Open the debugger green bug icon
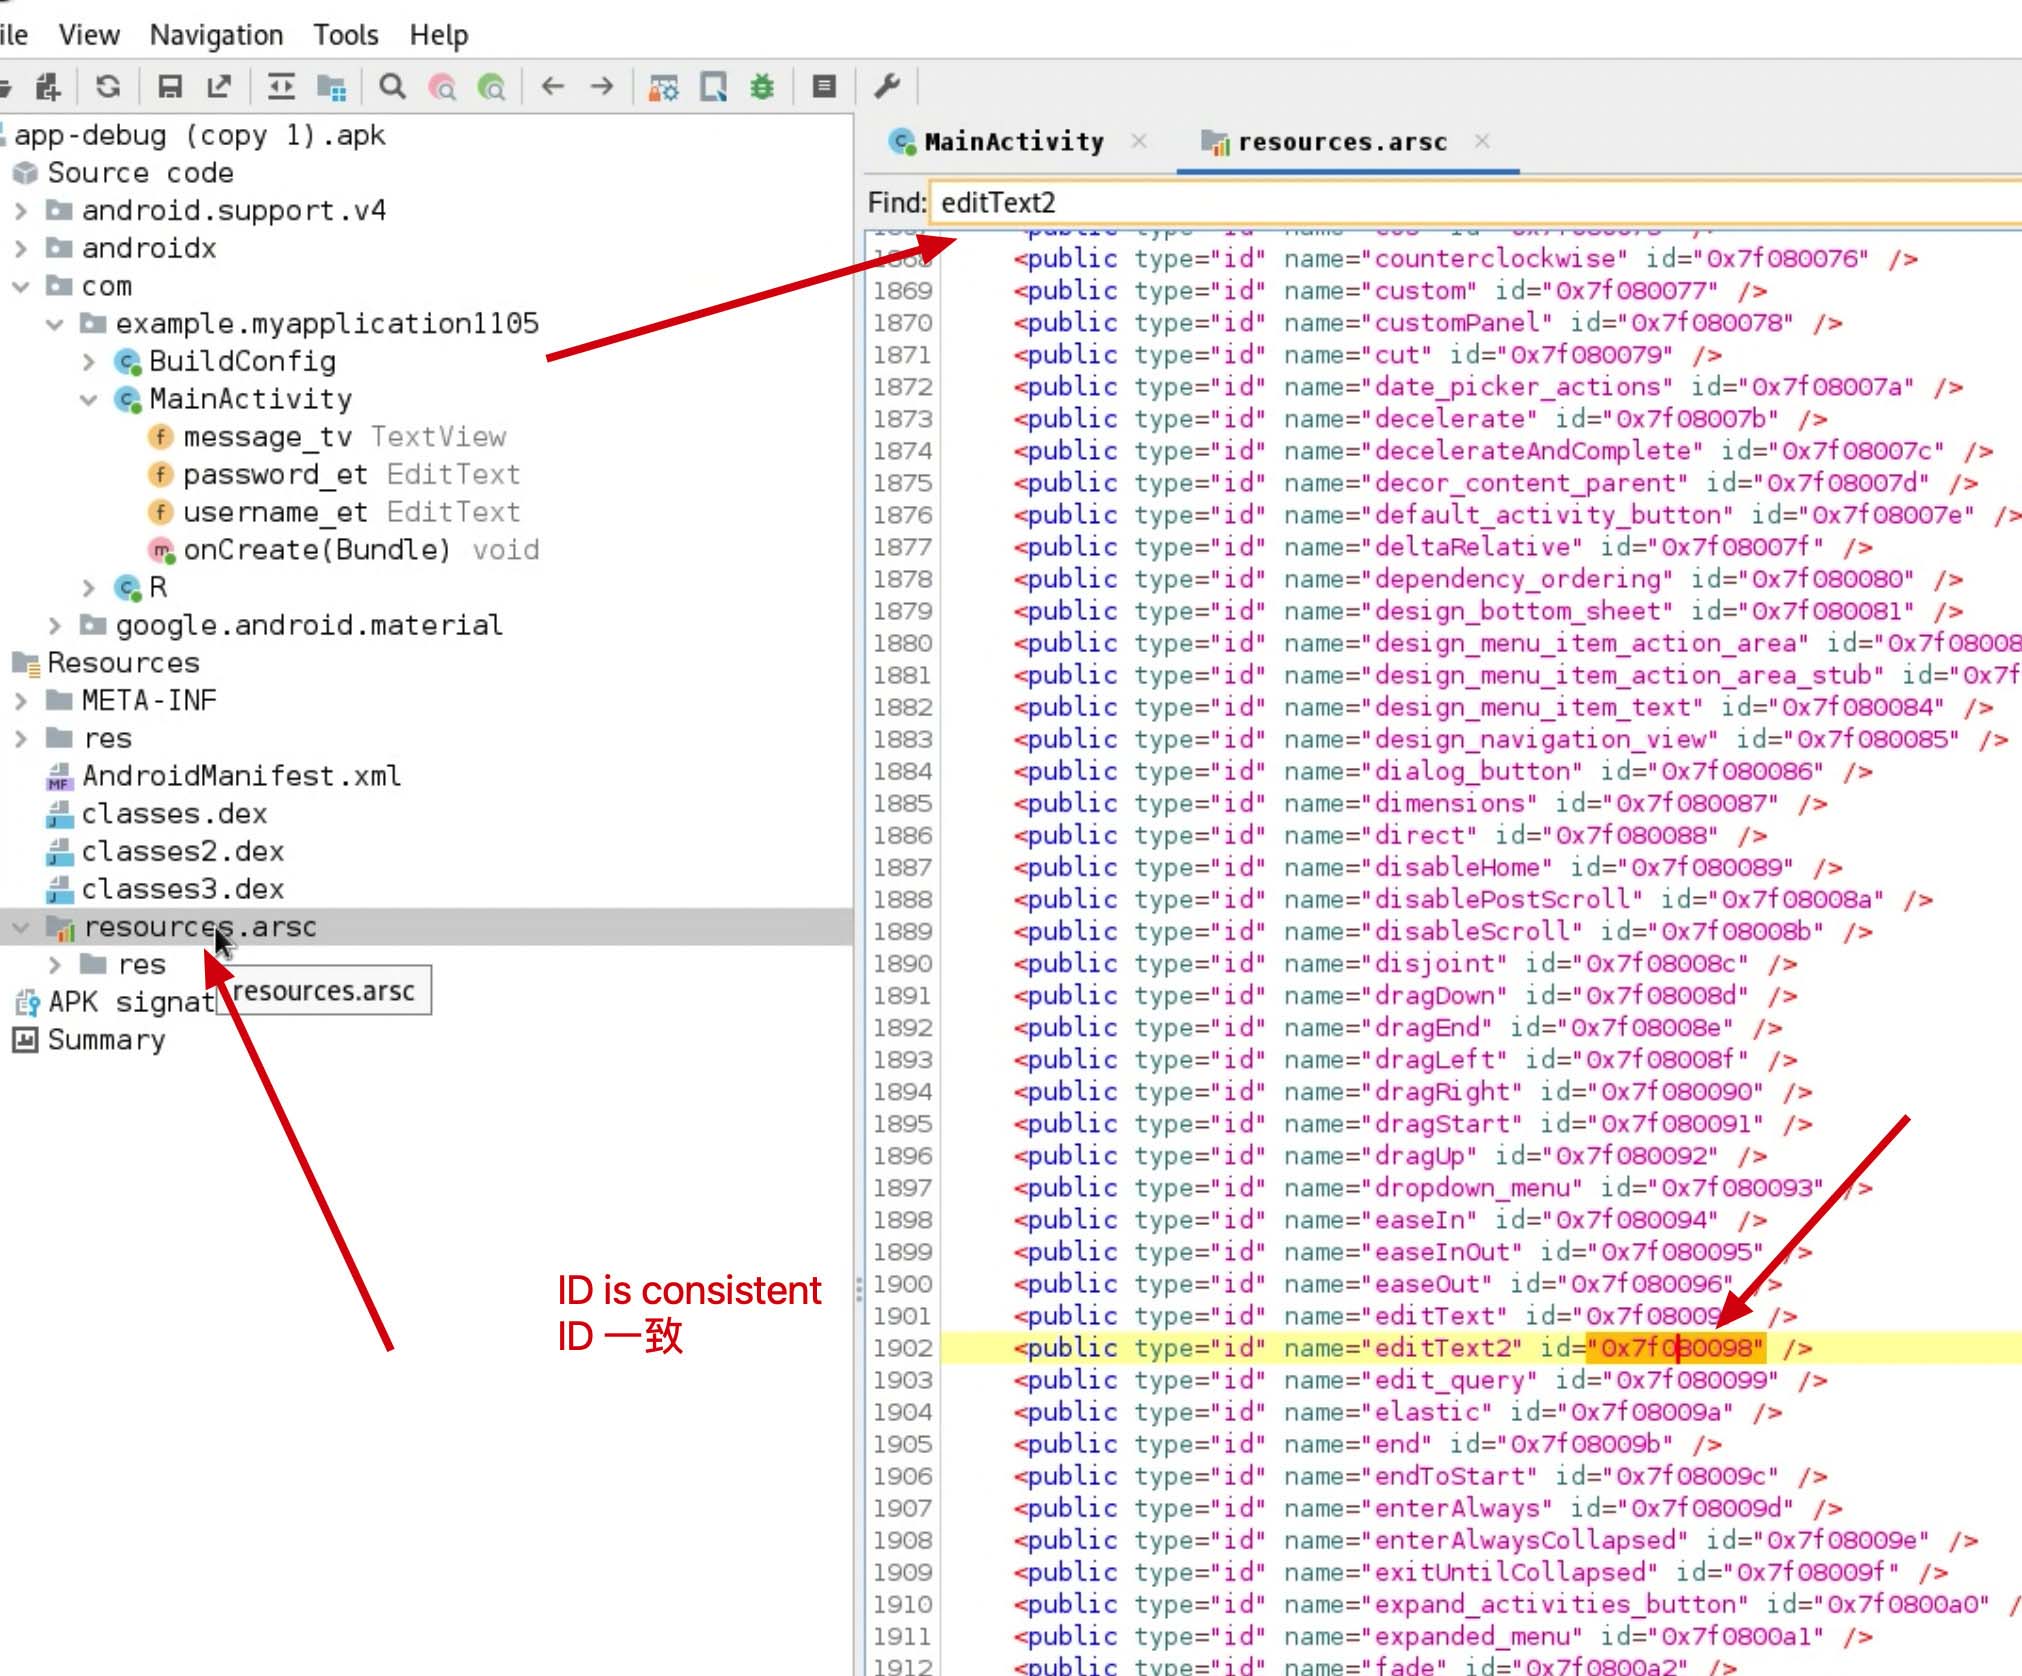Image resolution: width=2022 pixels, height=1676 pixels. (763, 87)
